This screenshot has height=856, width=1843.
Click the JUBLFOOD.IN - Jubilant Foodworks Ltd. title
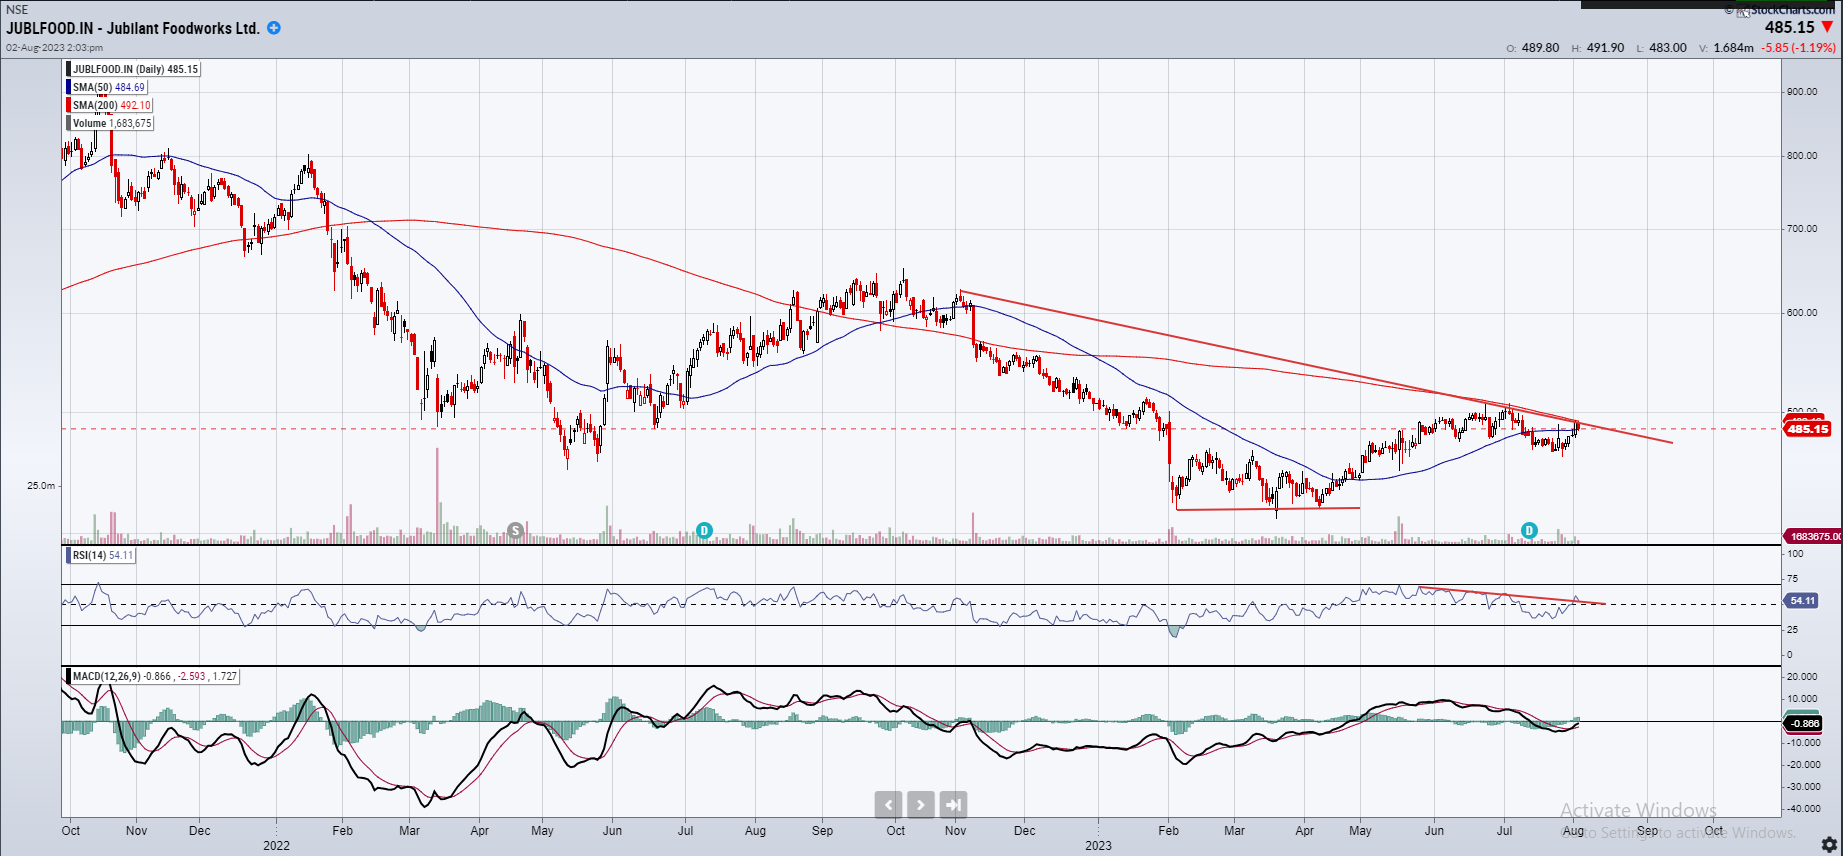[133, 28]
